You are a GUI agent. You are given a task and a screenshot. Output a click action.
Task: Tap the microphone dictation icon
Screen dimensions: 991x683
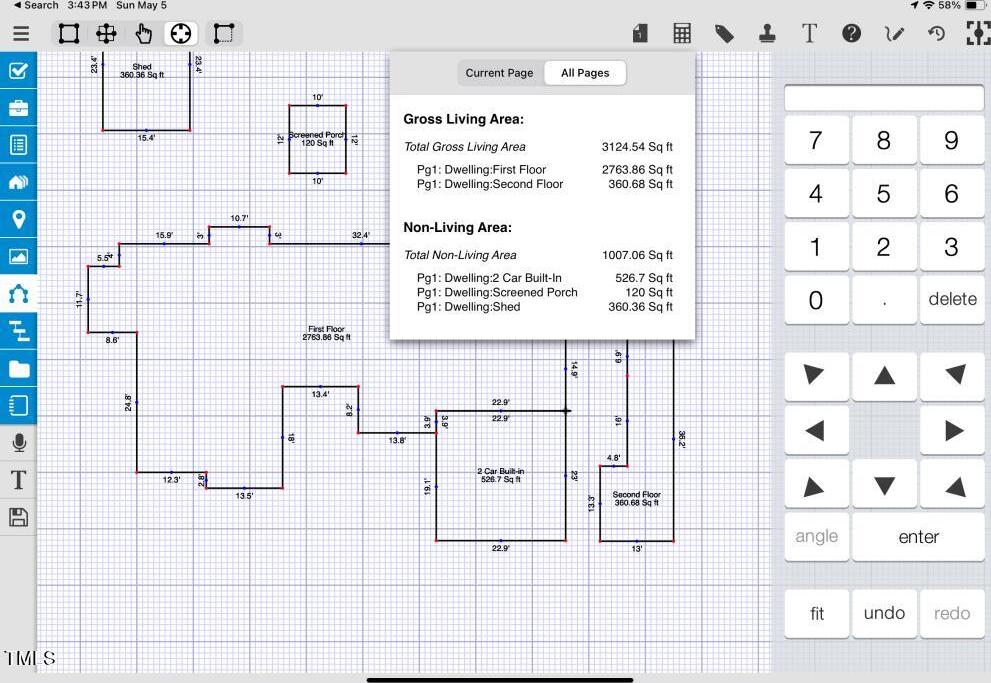(19, 443)
